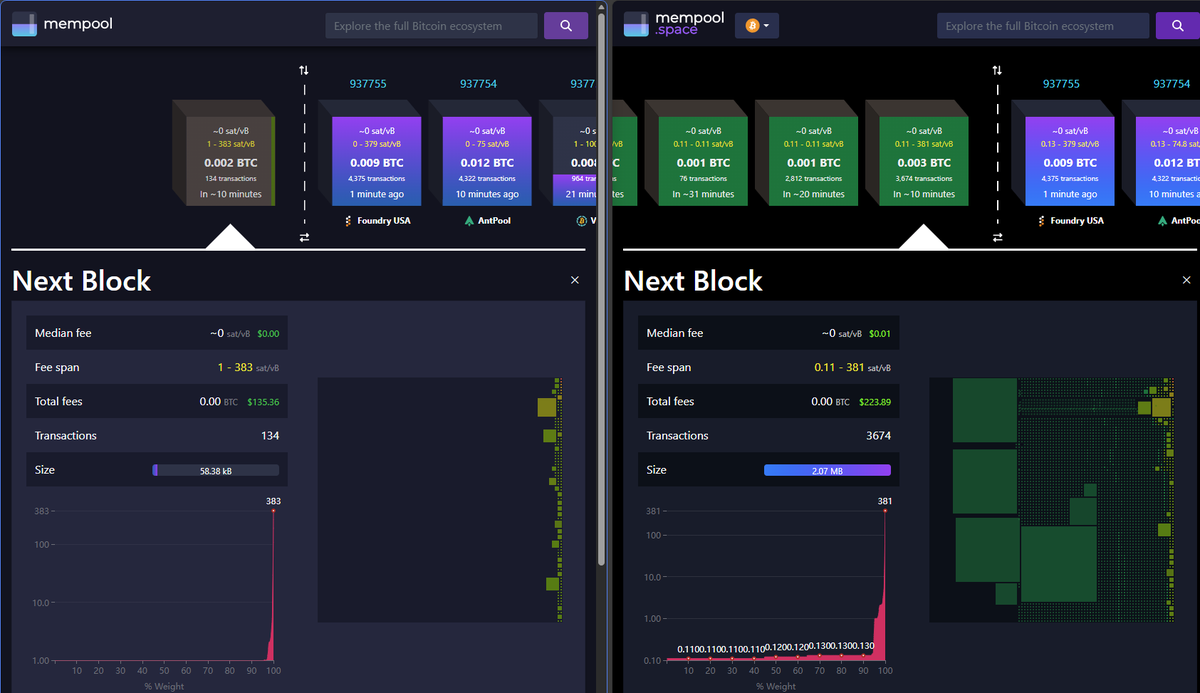Click the up-down arrows icon atop left divider
Viewport: 1200px width, 693px height.
coord(304,70)
